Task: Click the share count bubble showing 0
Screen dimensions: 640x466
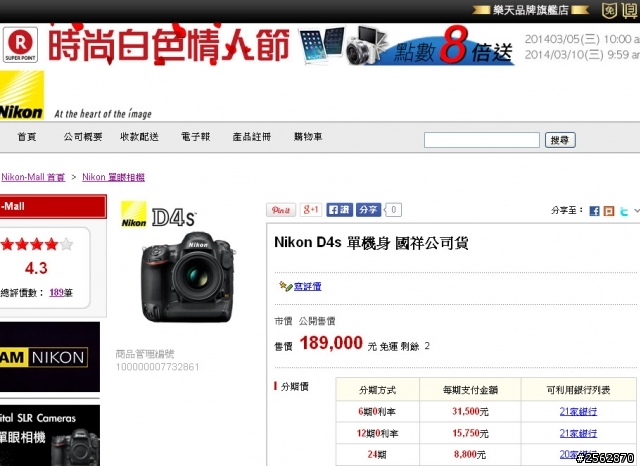Action: pyautogui.click(x=393, y=210)
